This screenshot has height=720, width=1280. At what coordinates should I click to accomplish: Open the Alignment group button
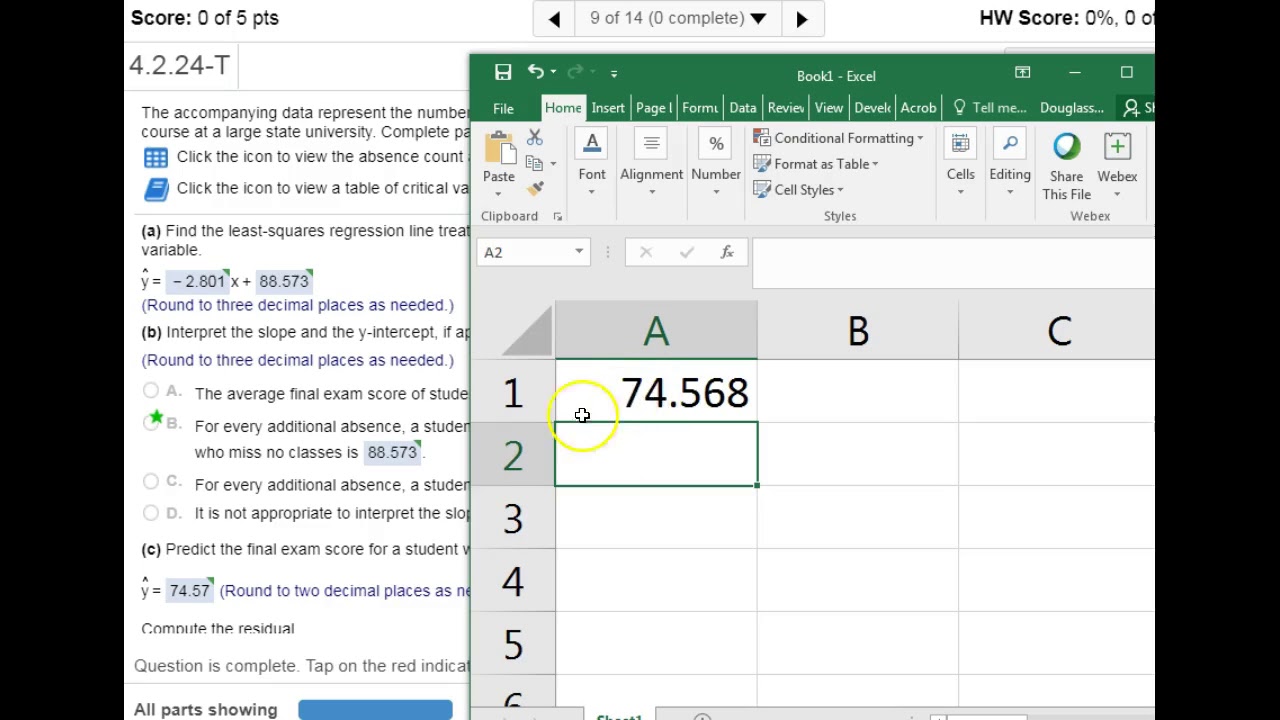click(x=651, y=163)
